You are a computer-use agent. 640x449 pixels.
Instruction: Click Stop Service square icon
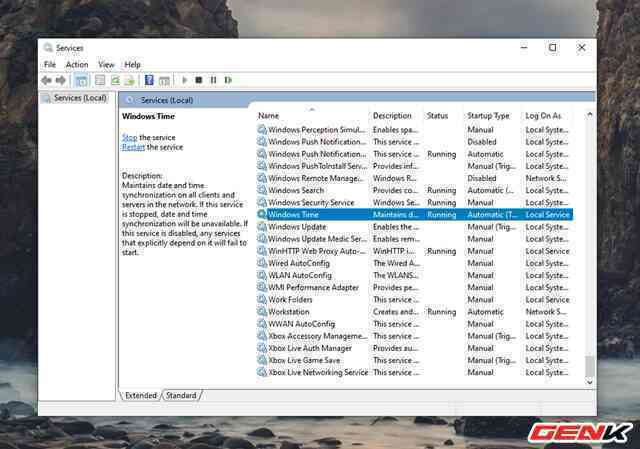199,80
